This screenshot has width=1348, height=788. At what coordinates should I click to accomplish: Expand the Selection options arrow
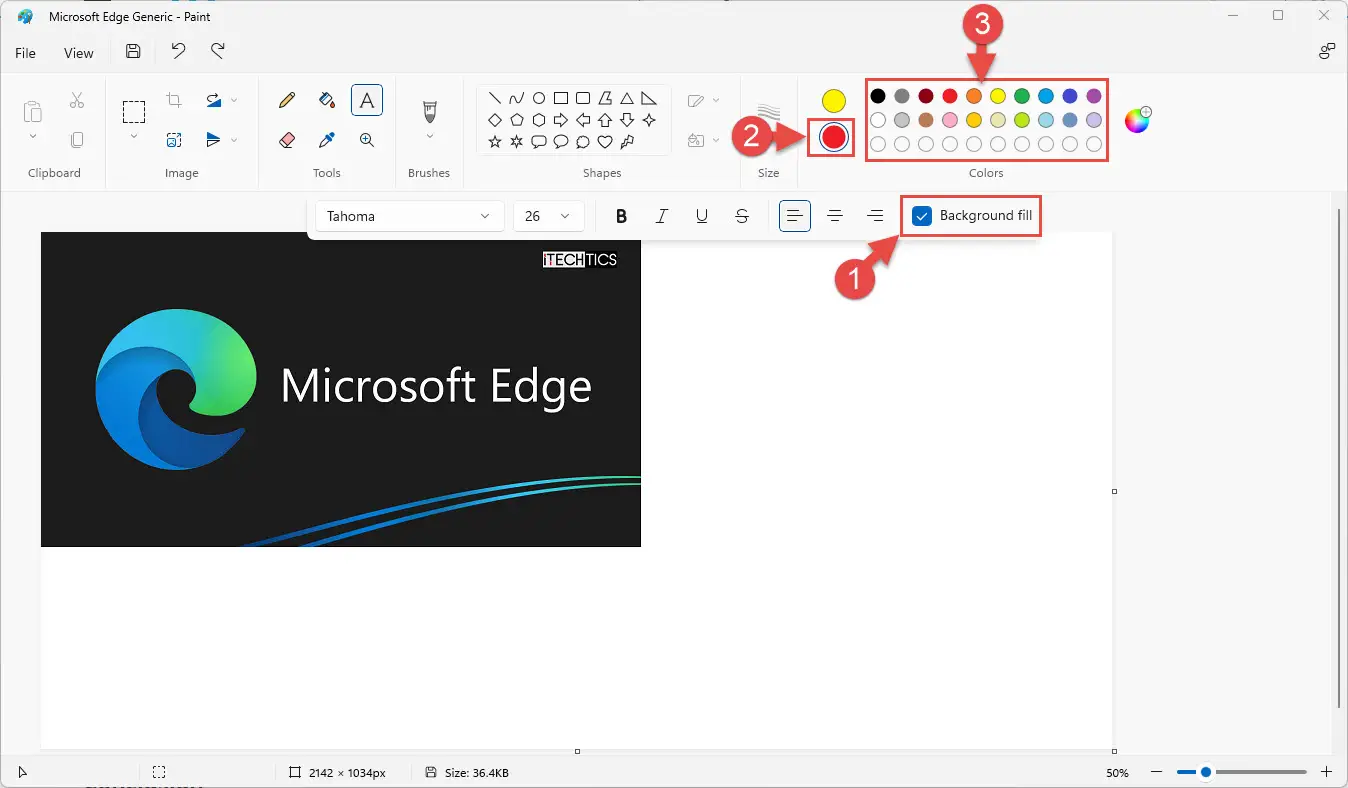tap(134, 136)
